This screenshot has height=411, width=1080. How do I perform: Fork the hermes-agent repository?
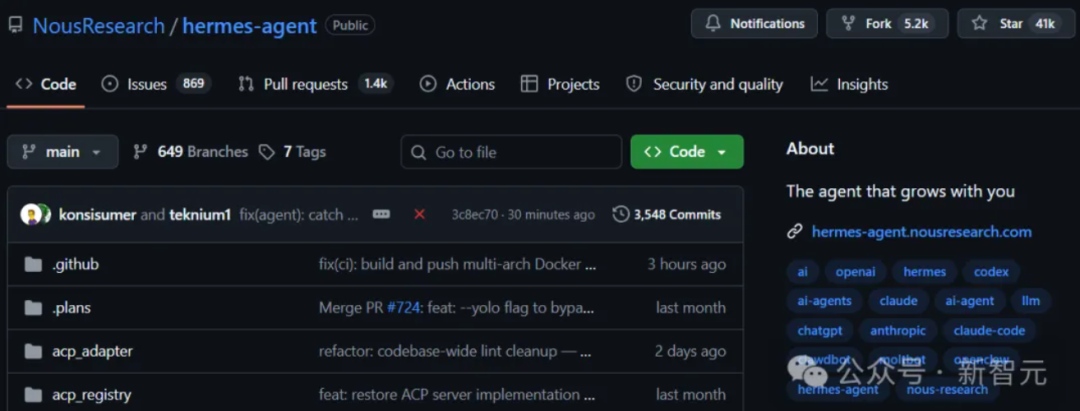[x=886, y=24]
